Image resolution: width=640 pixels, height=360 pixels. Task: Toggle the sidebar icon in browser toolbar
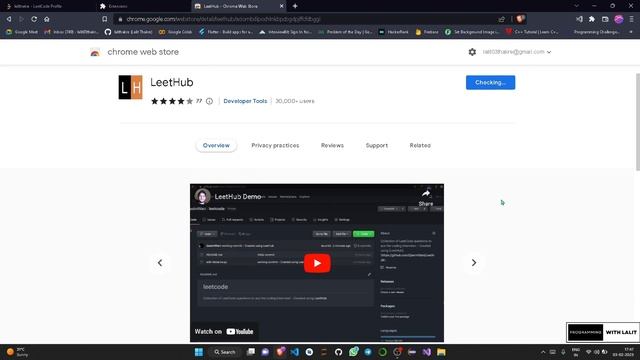tap(579, 19)
